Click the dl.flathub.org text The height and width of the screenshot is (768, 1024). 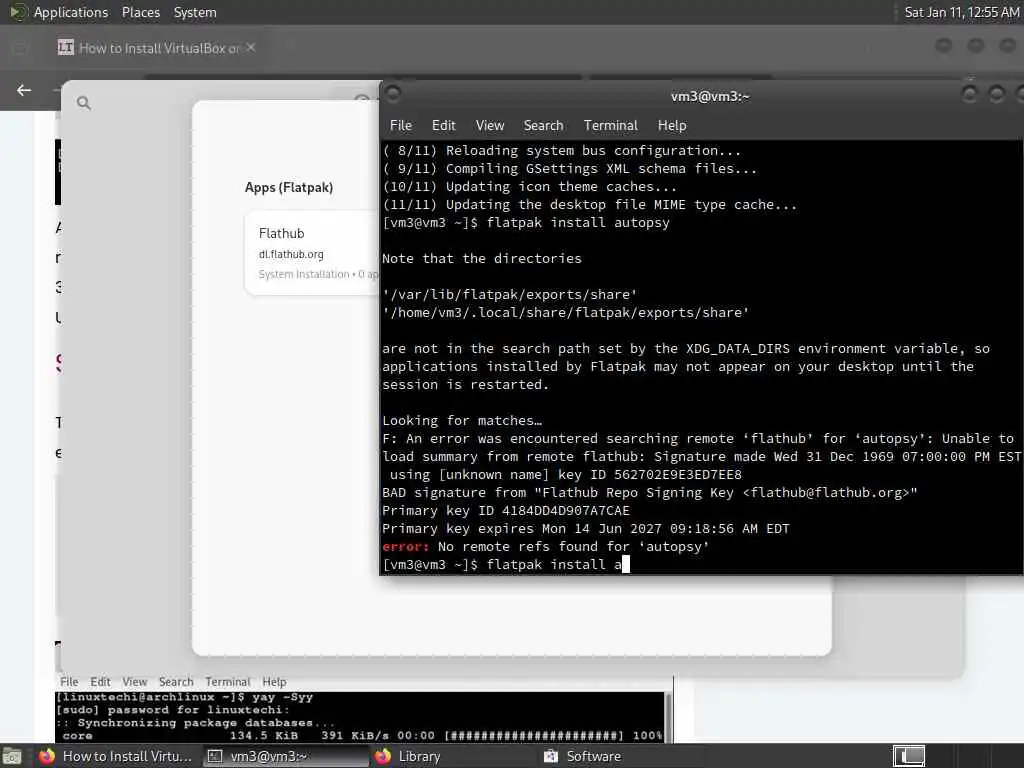(x=291, y=255)
